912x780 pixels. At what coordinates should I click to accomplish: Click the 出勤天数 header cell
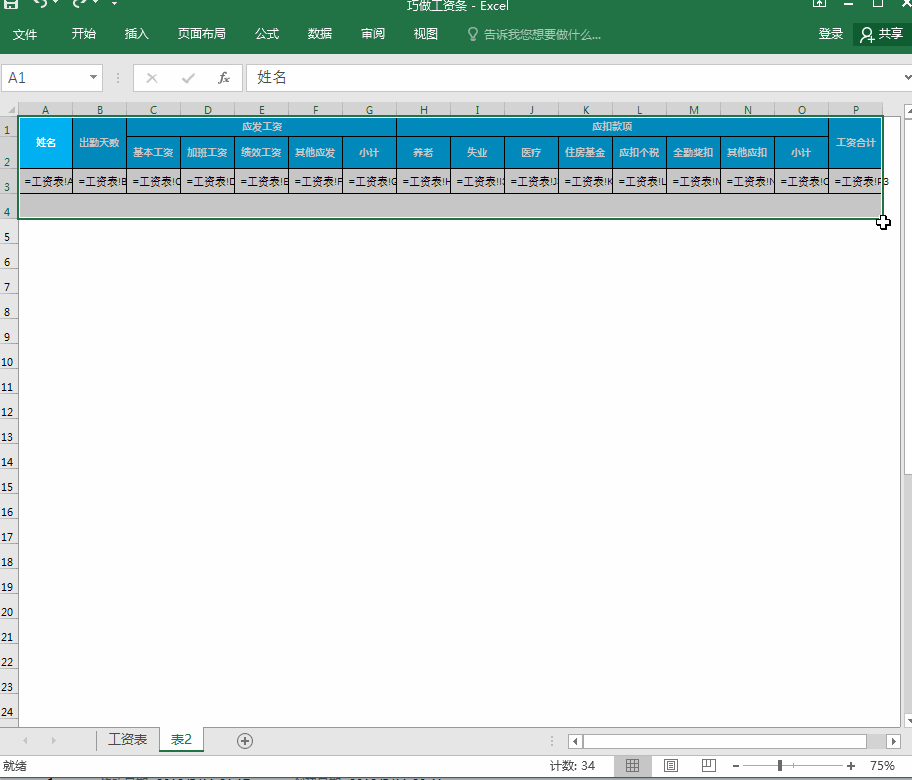[99, 143]
